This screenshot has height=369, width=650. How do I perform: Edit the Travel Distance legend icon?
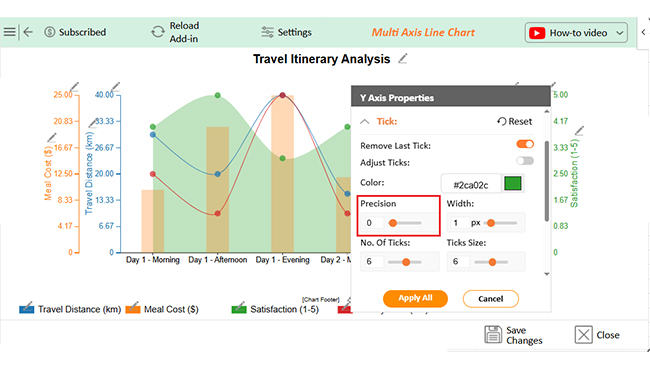click(27, 308)
